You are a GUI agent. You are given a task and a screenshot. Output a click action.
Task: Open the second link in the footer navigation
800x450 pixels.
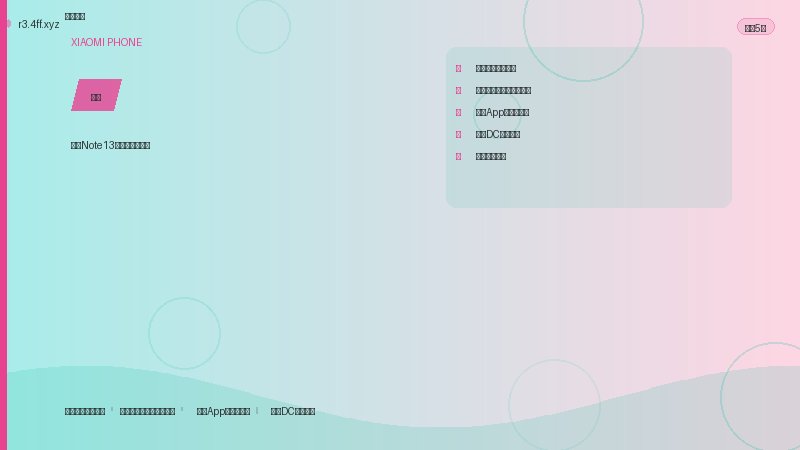147,412
